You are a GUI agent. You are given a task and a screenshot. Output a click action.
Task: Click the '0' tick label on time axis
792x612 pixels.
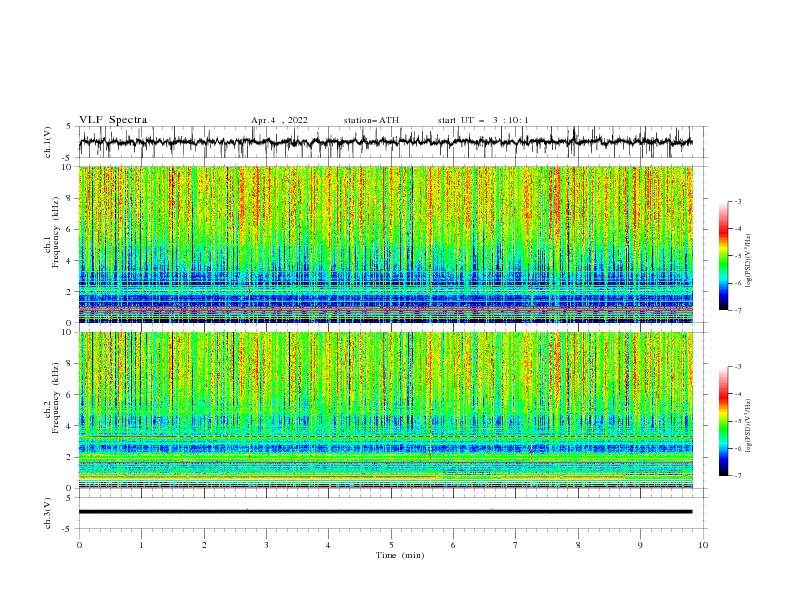point(79,545)
